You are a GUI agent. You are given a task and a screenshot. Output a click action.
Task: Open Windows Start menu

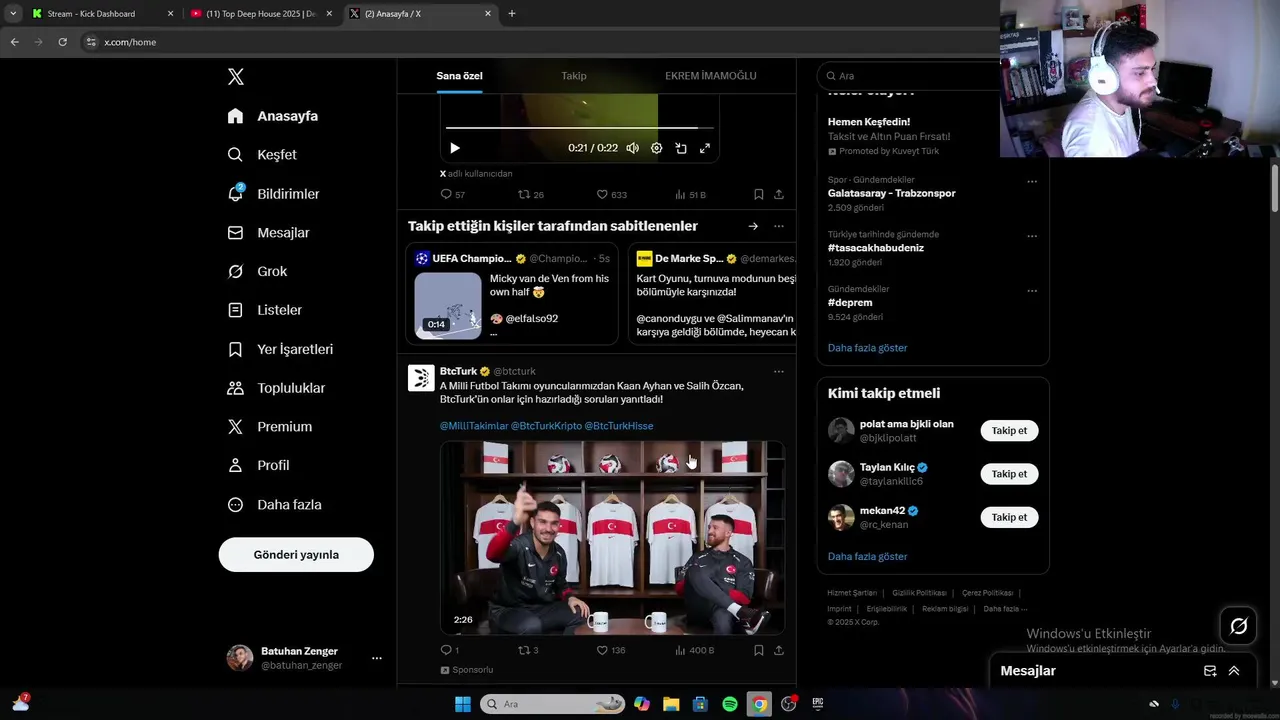463,704
